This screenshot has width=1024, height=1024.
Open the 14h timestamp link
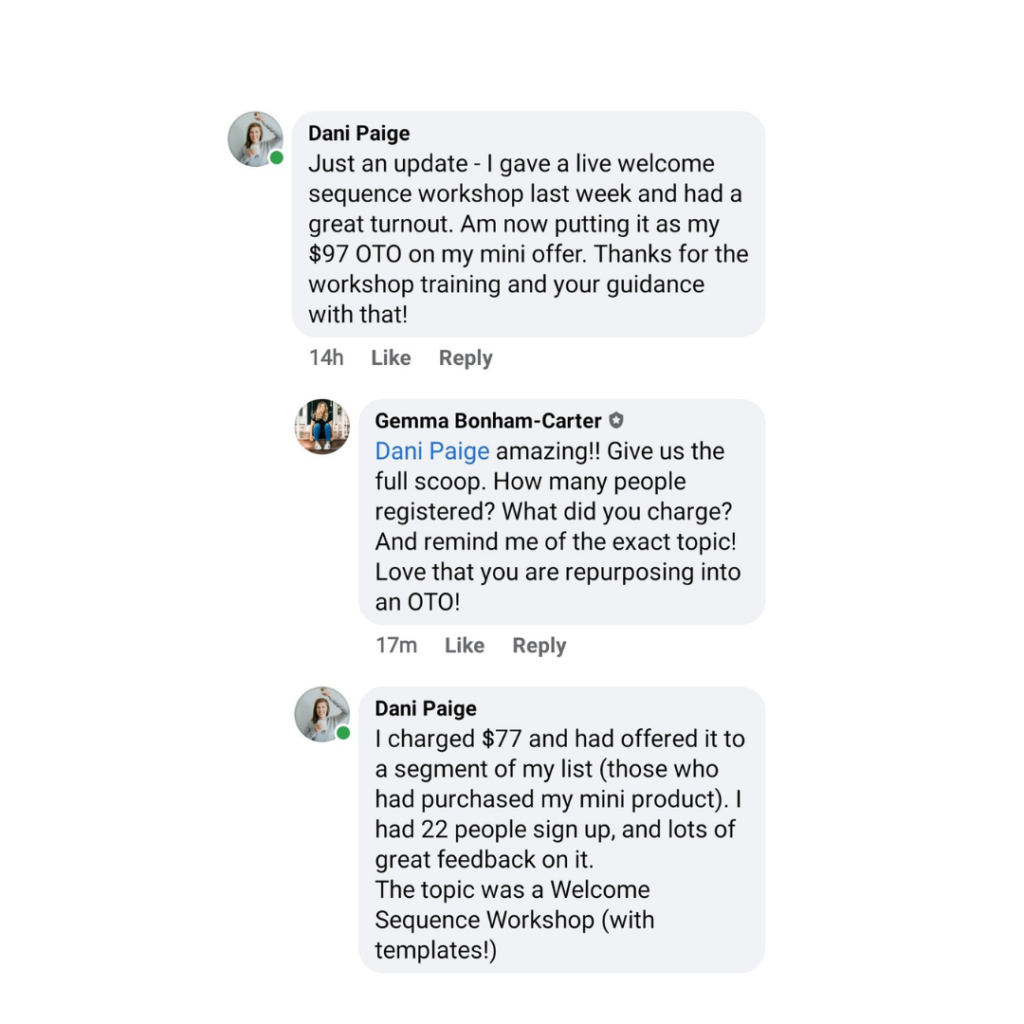click(x=326, y=358)
